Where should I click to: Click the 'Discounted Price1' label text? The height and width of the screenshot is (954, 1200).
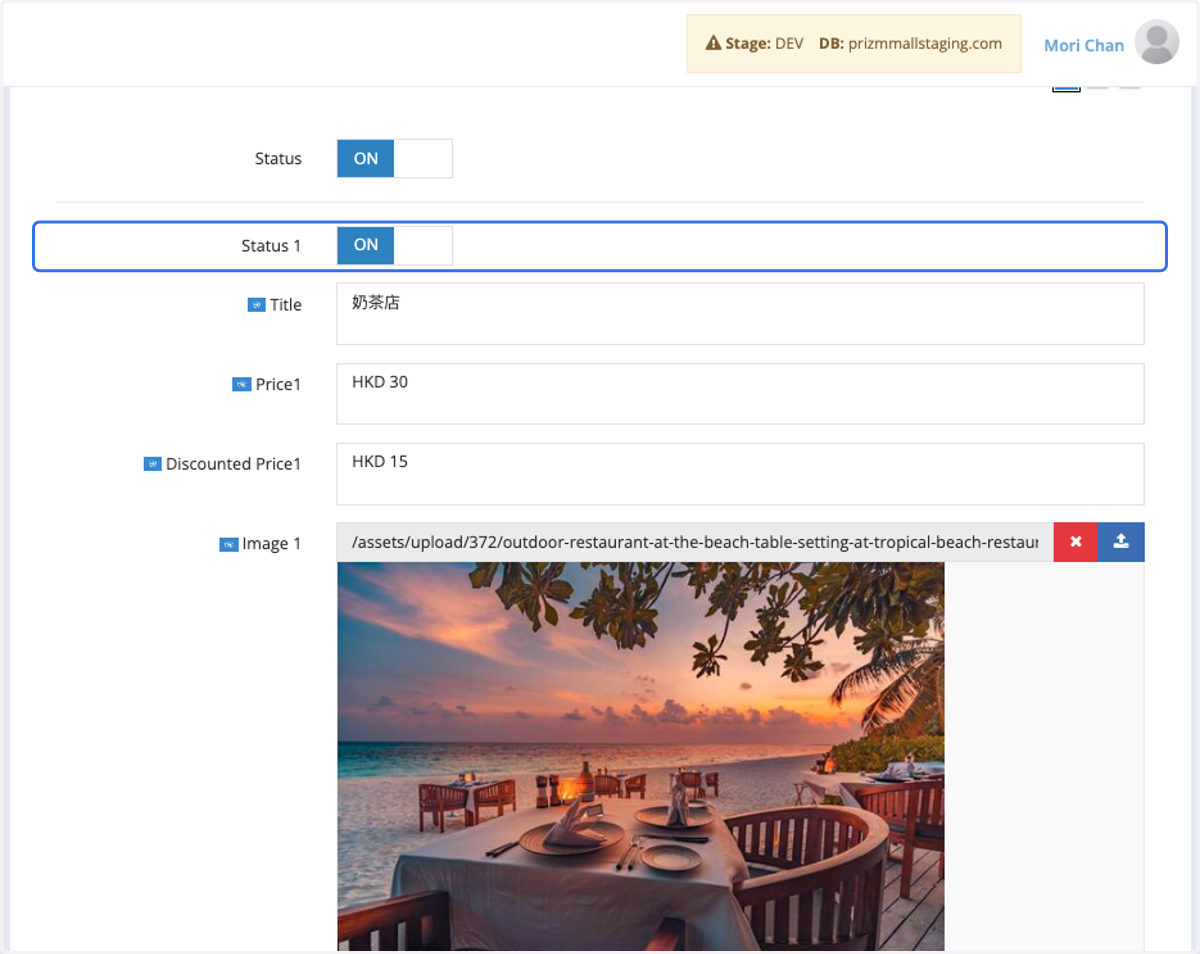233,464
